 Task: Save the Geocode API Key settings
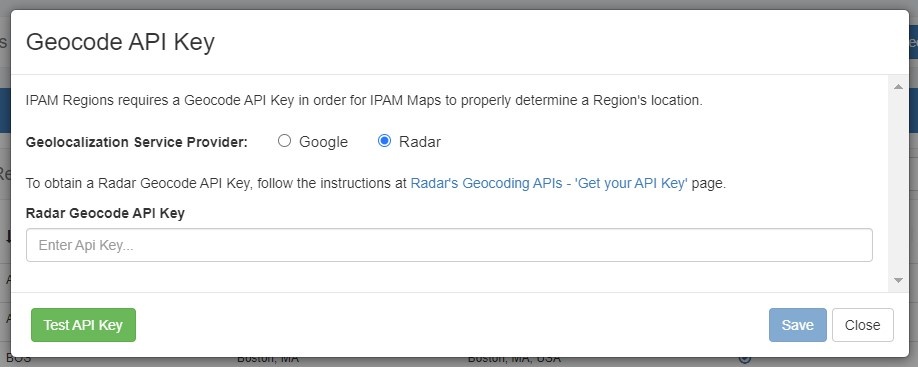[x=797, y=325]
